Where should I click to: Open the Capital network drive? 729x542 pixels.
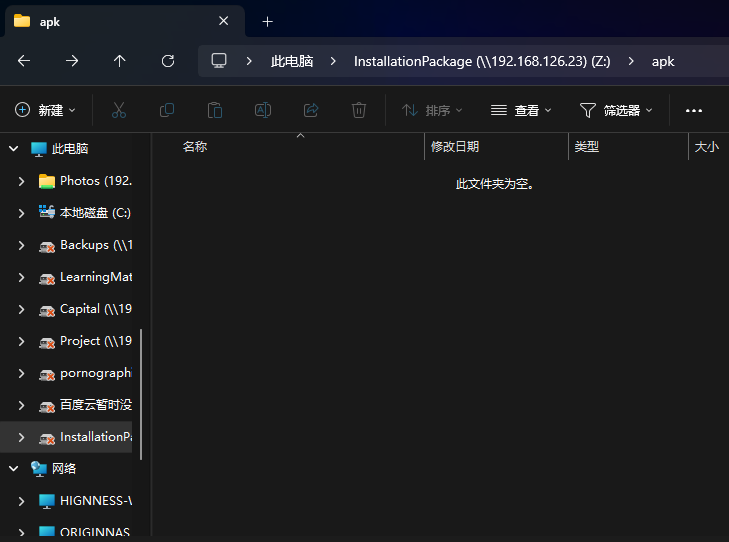(96, 309)
